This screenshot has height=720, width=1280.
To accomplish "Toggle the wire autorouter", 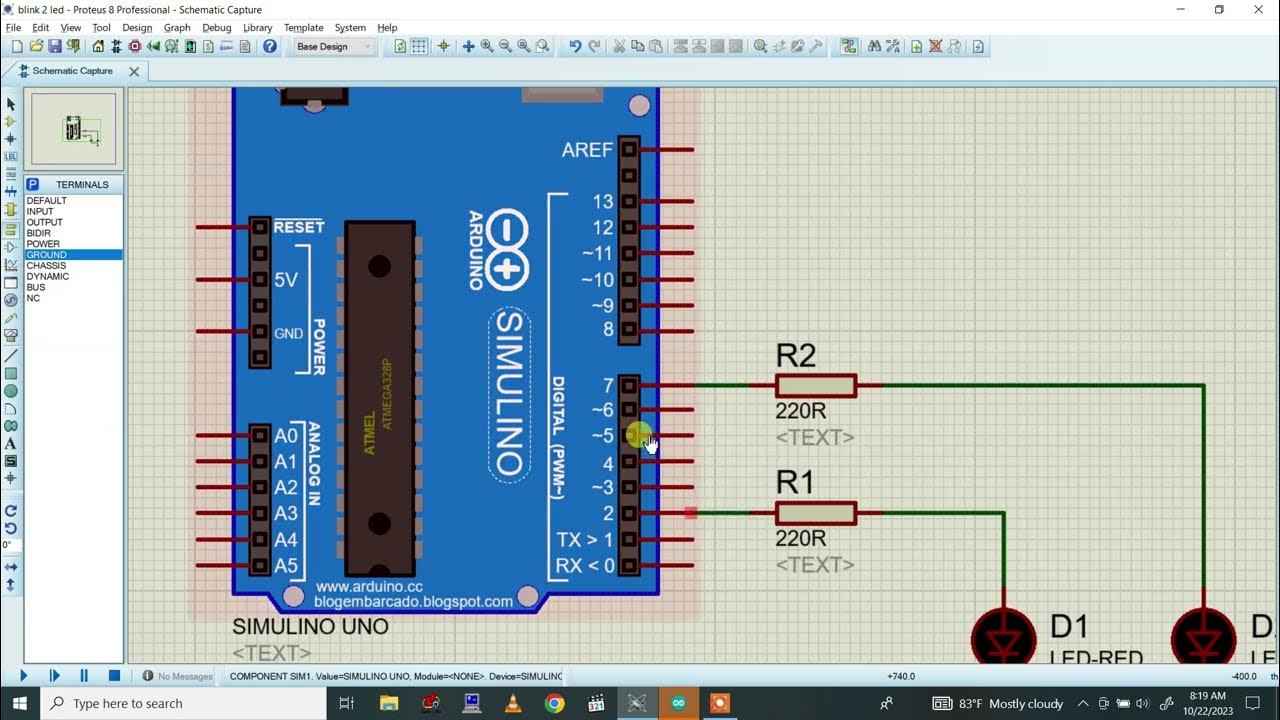I will pos(849,46).
